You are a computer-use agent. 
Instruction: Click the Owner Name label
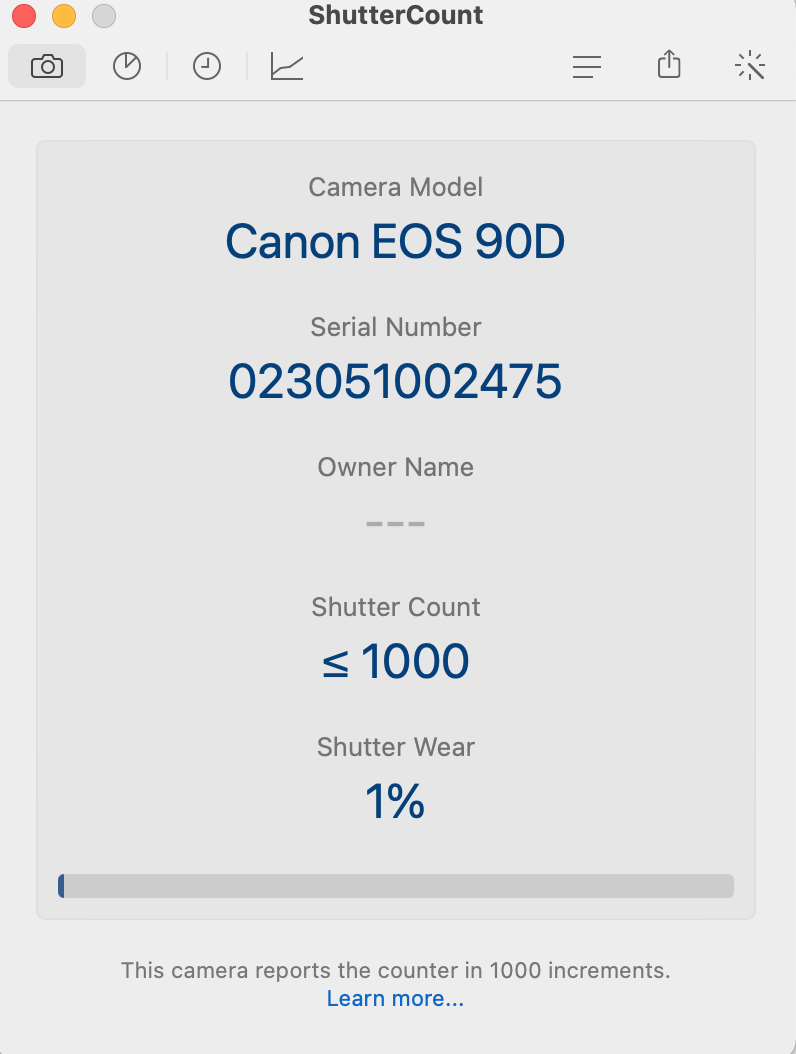point(395,467)
